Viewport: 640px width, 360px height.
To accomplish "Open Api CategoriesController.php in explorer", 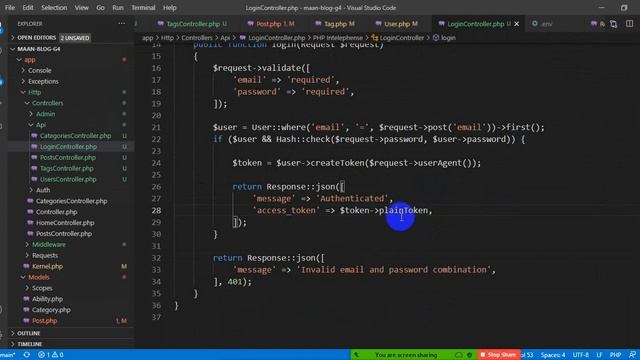I will pos(76,136).
